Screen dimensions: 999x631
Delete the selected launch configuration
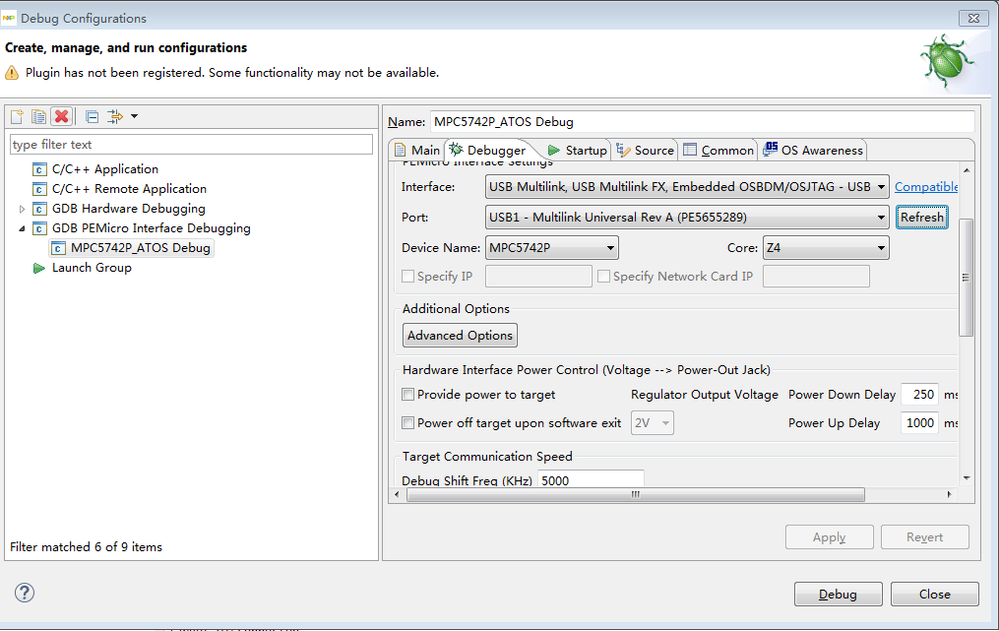[61, 117]
